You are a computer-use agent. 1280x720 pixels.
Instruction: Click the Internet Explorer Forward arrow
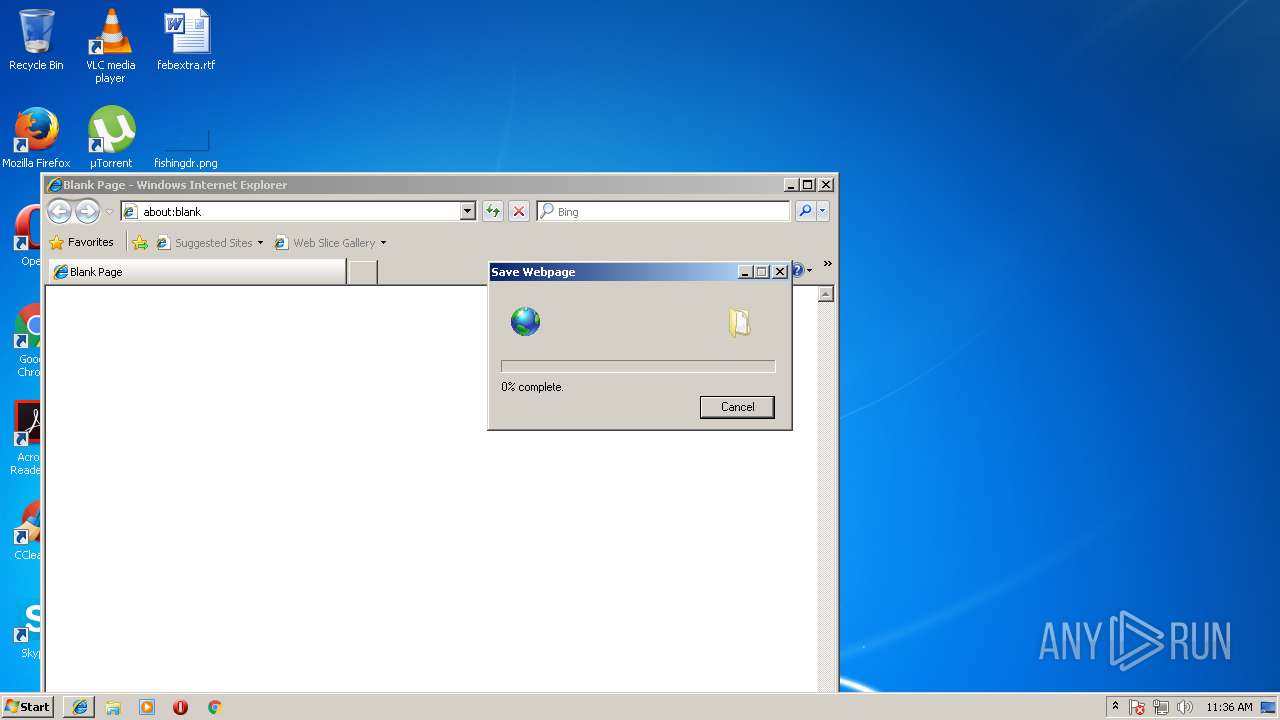[x=87, y=211]
